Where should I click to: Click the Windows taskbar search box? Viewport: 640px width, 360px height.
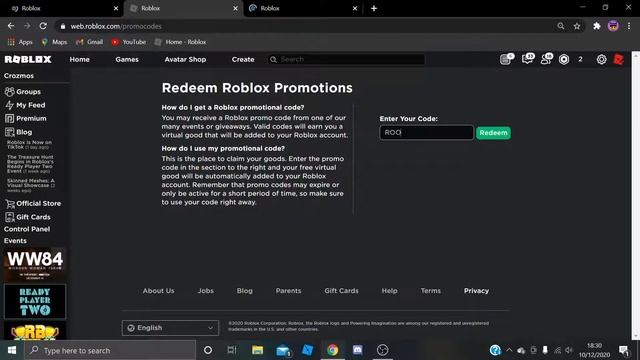click(x=110, y=350)
